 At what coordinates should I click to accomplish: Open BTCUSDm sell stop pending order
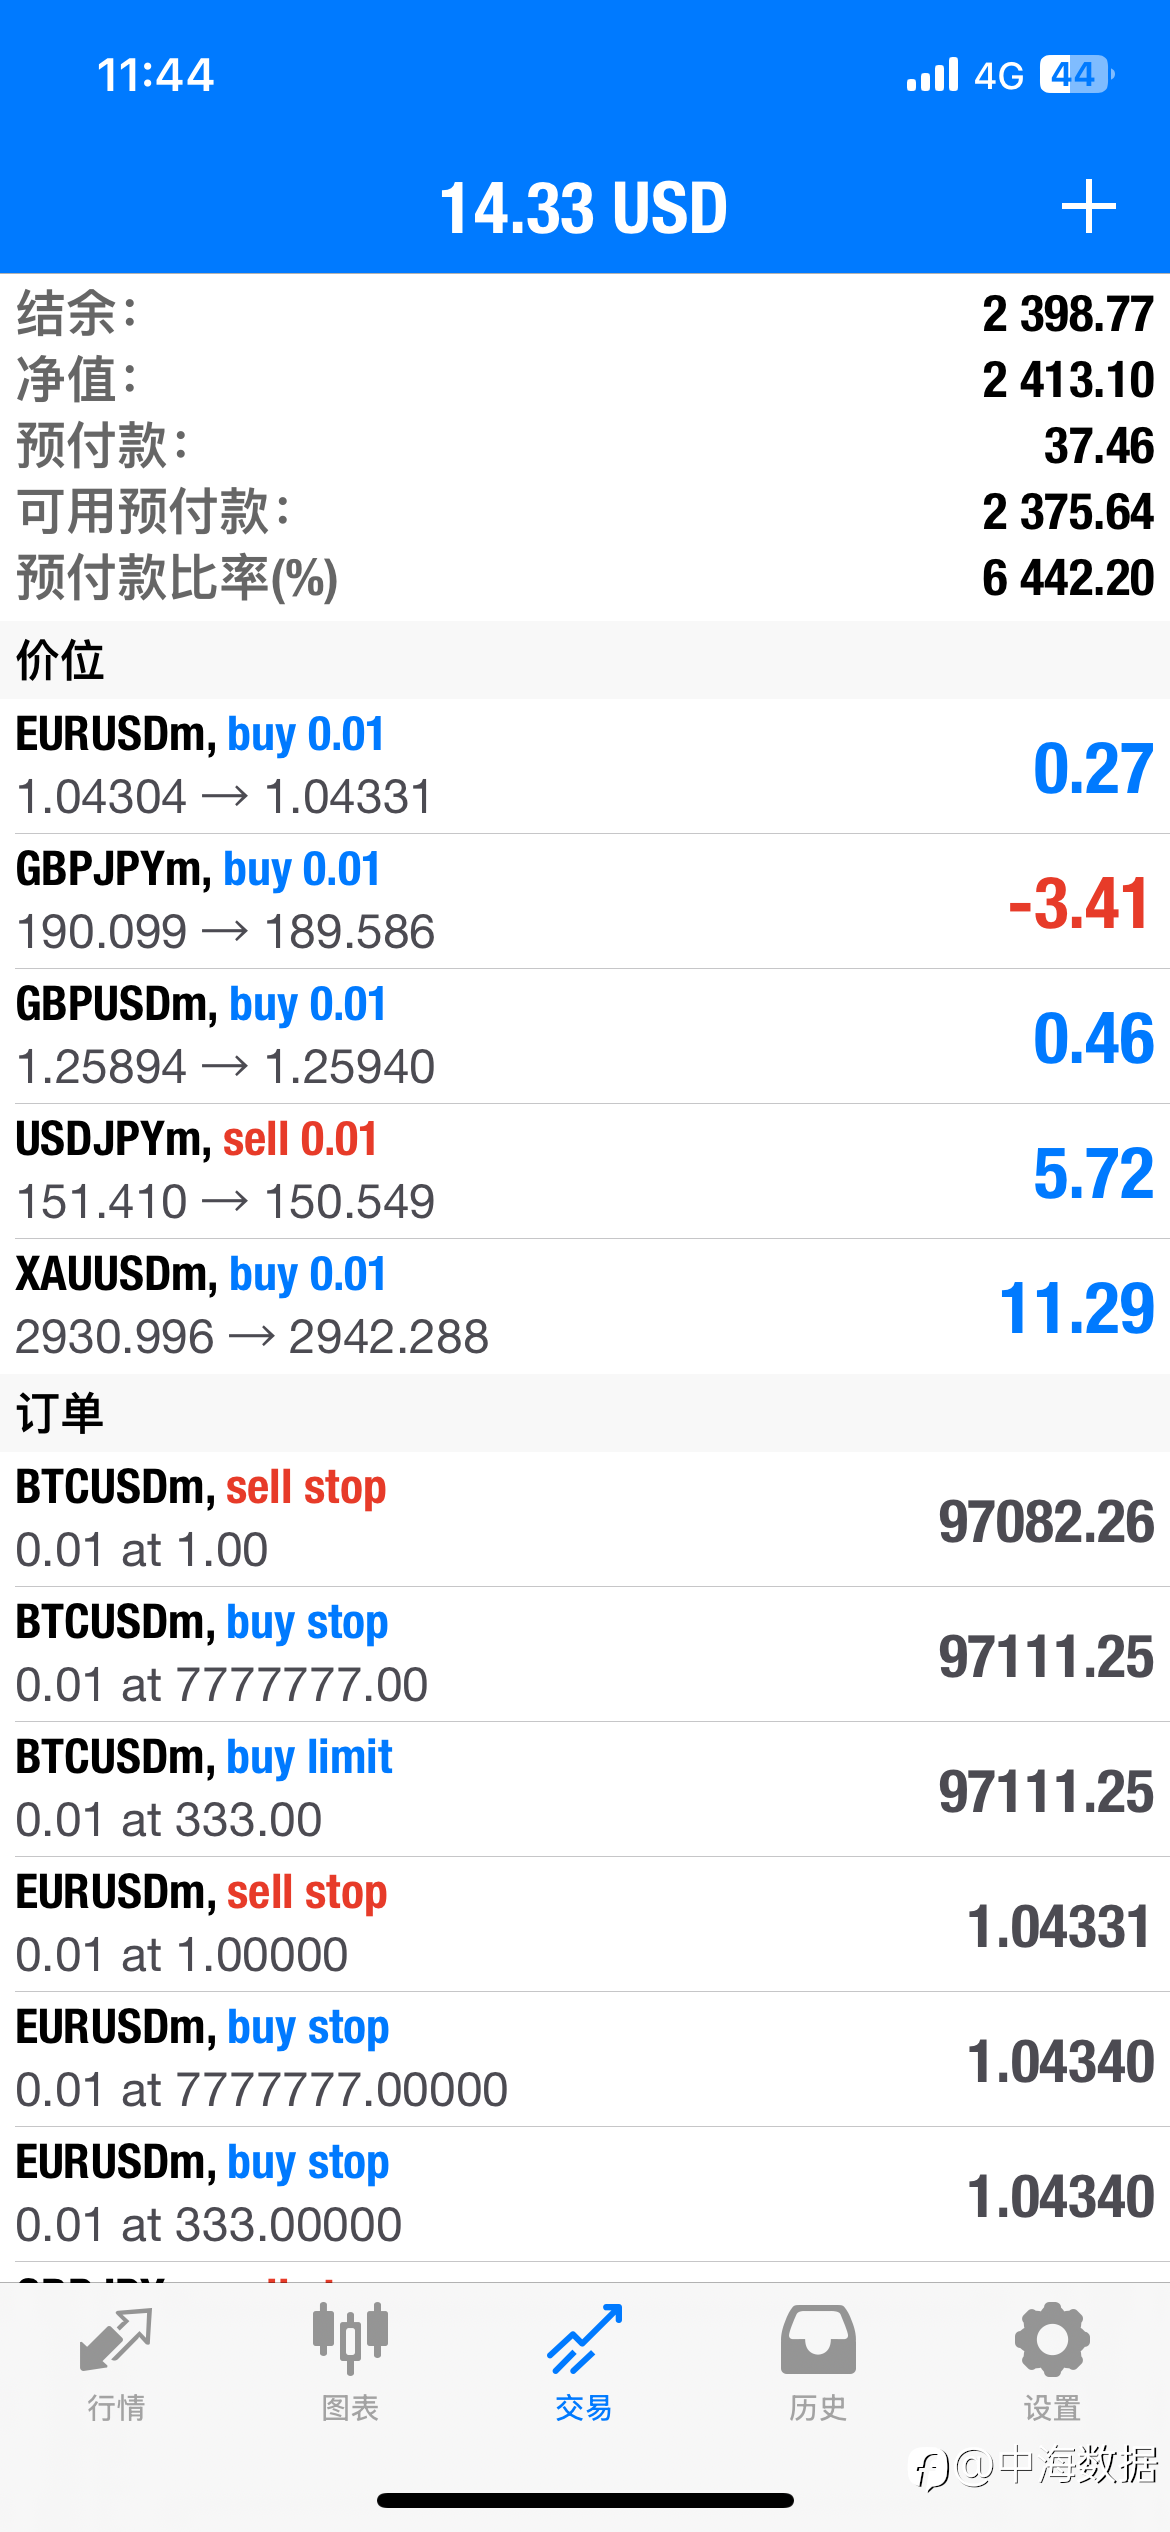(x=585, y=1519)
